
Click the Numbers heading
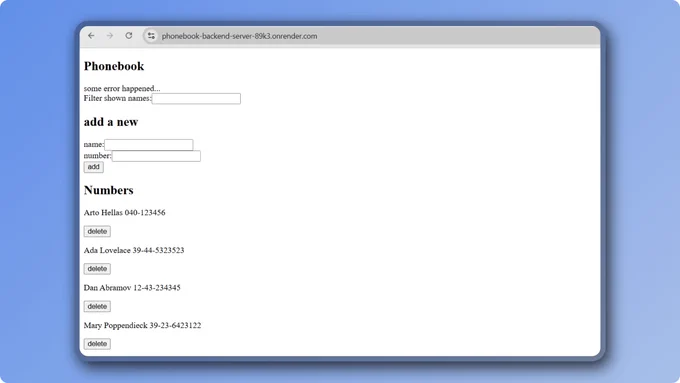(108, 190)
